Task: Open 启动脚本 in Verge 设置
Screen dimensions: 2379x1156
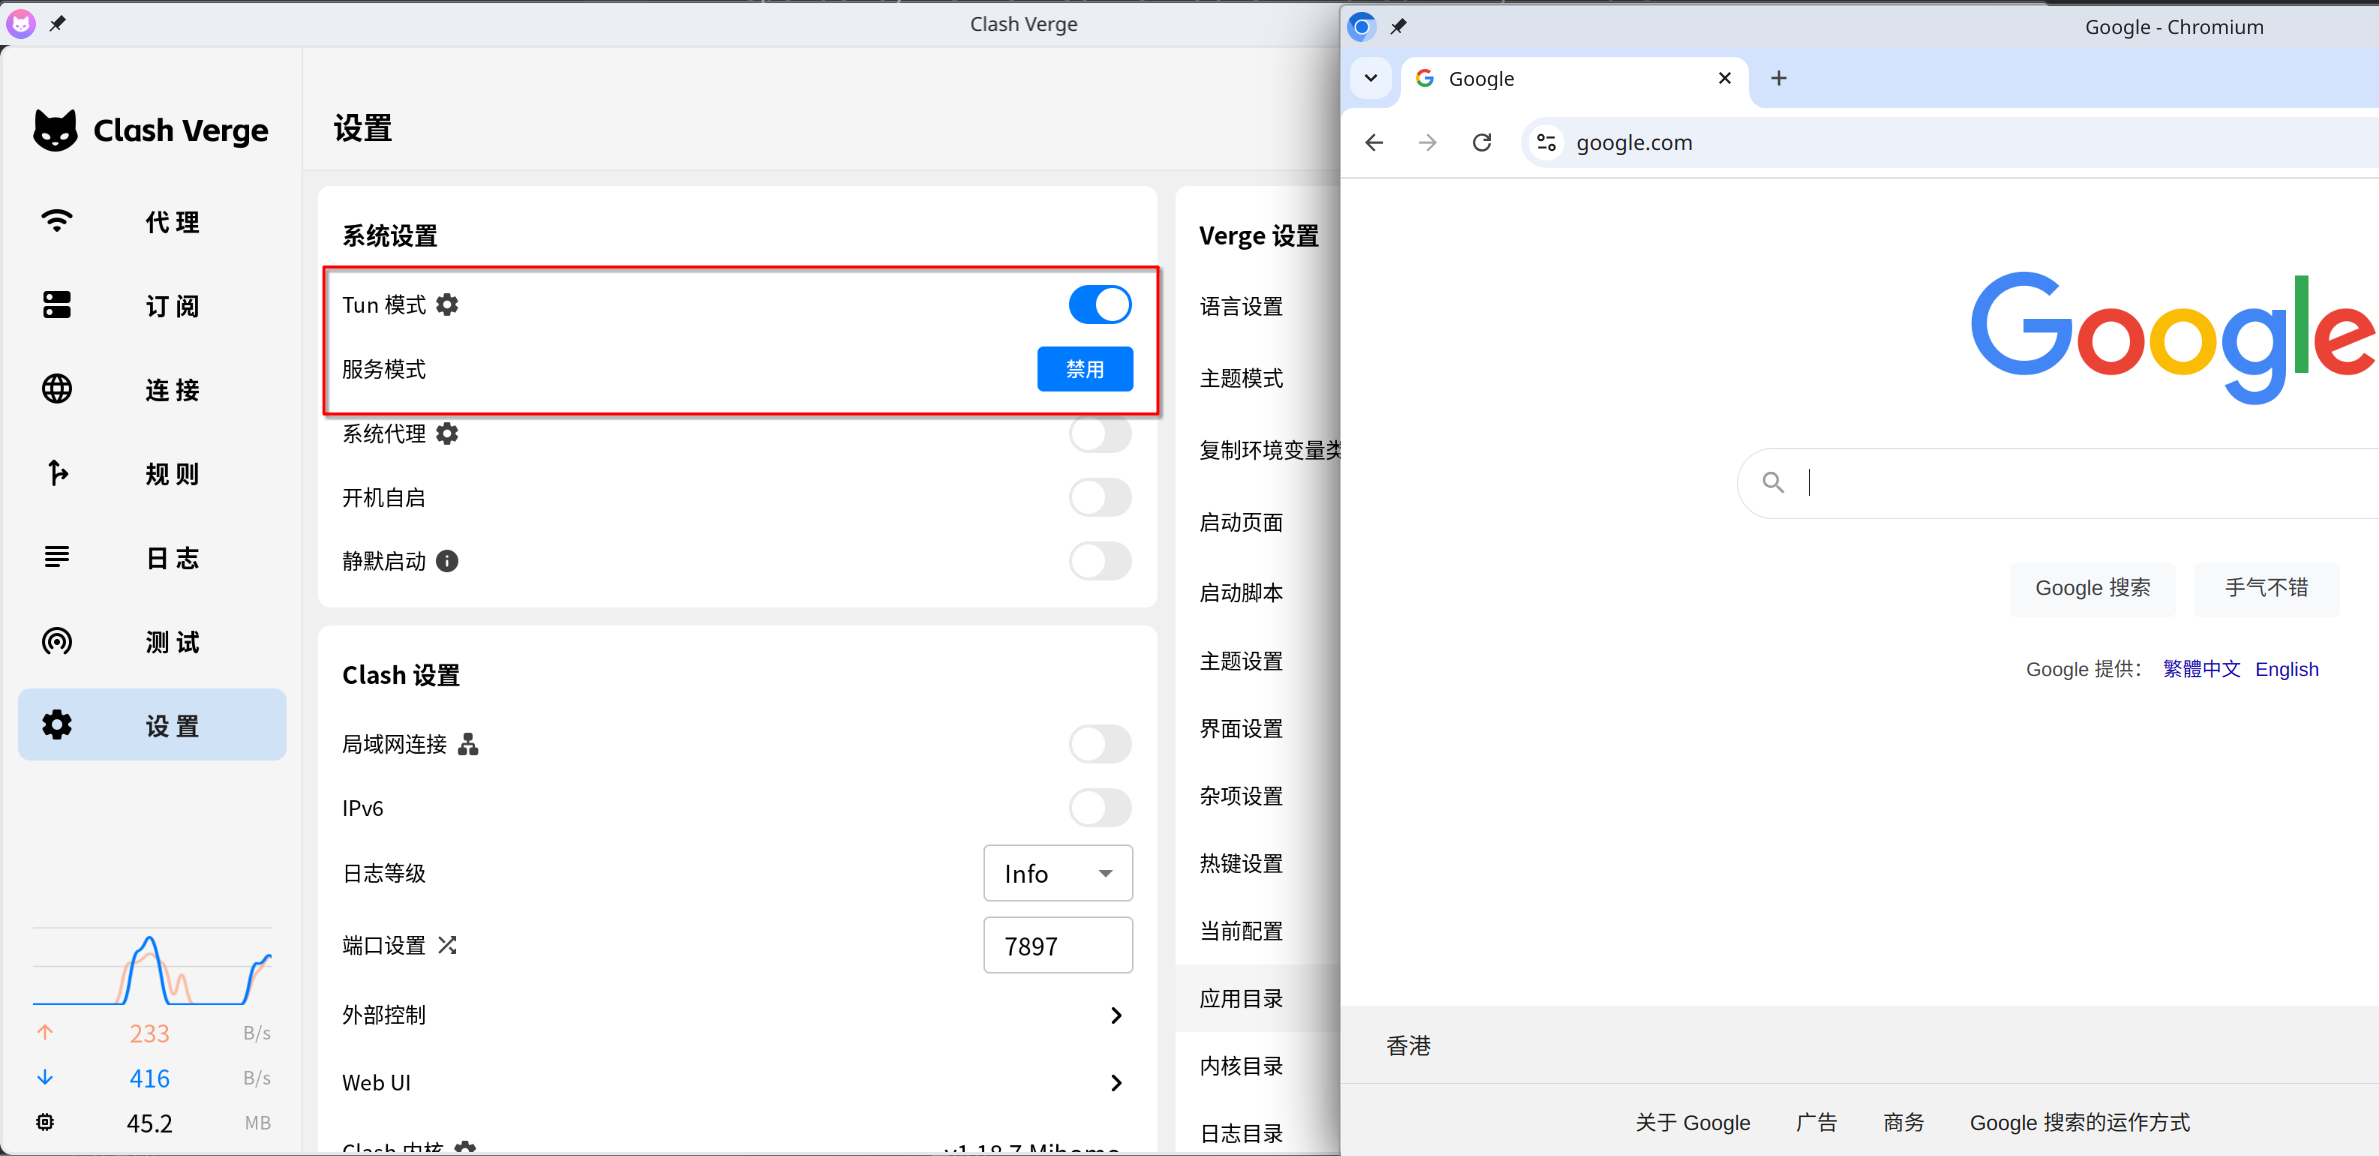Action: pyautogui.click(x=1241, y=593)
